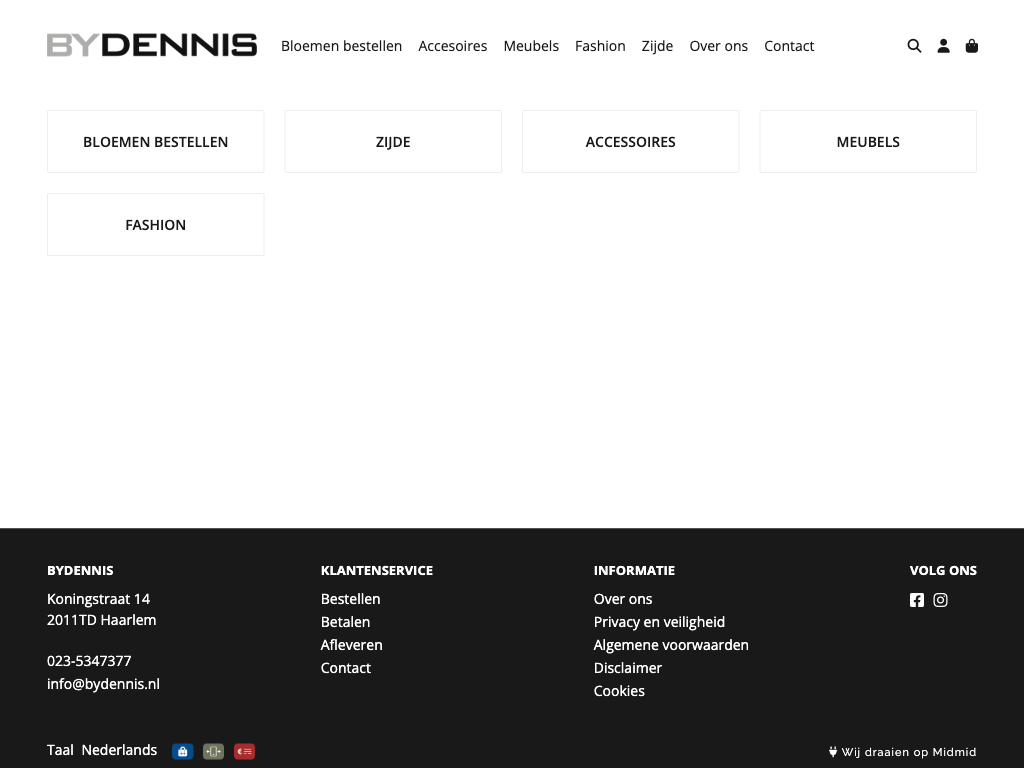Click the ByDennis logo

pyautogui.click(x=152, y=45)
